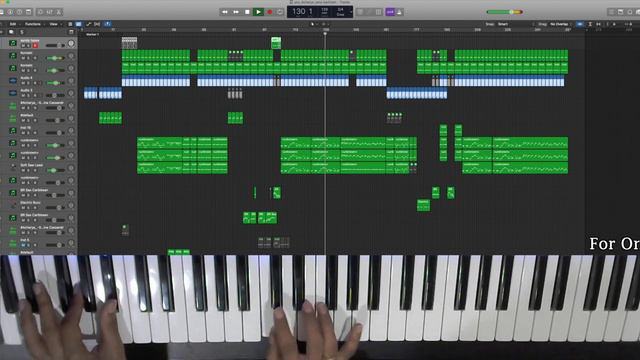Screen dimensions: 640x360
Task: Open the secondary tool menu
Action: tap(325, 24)
